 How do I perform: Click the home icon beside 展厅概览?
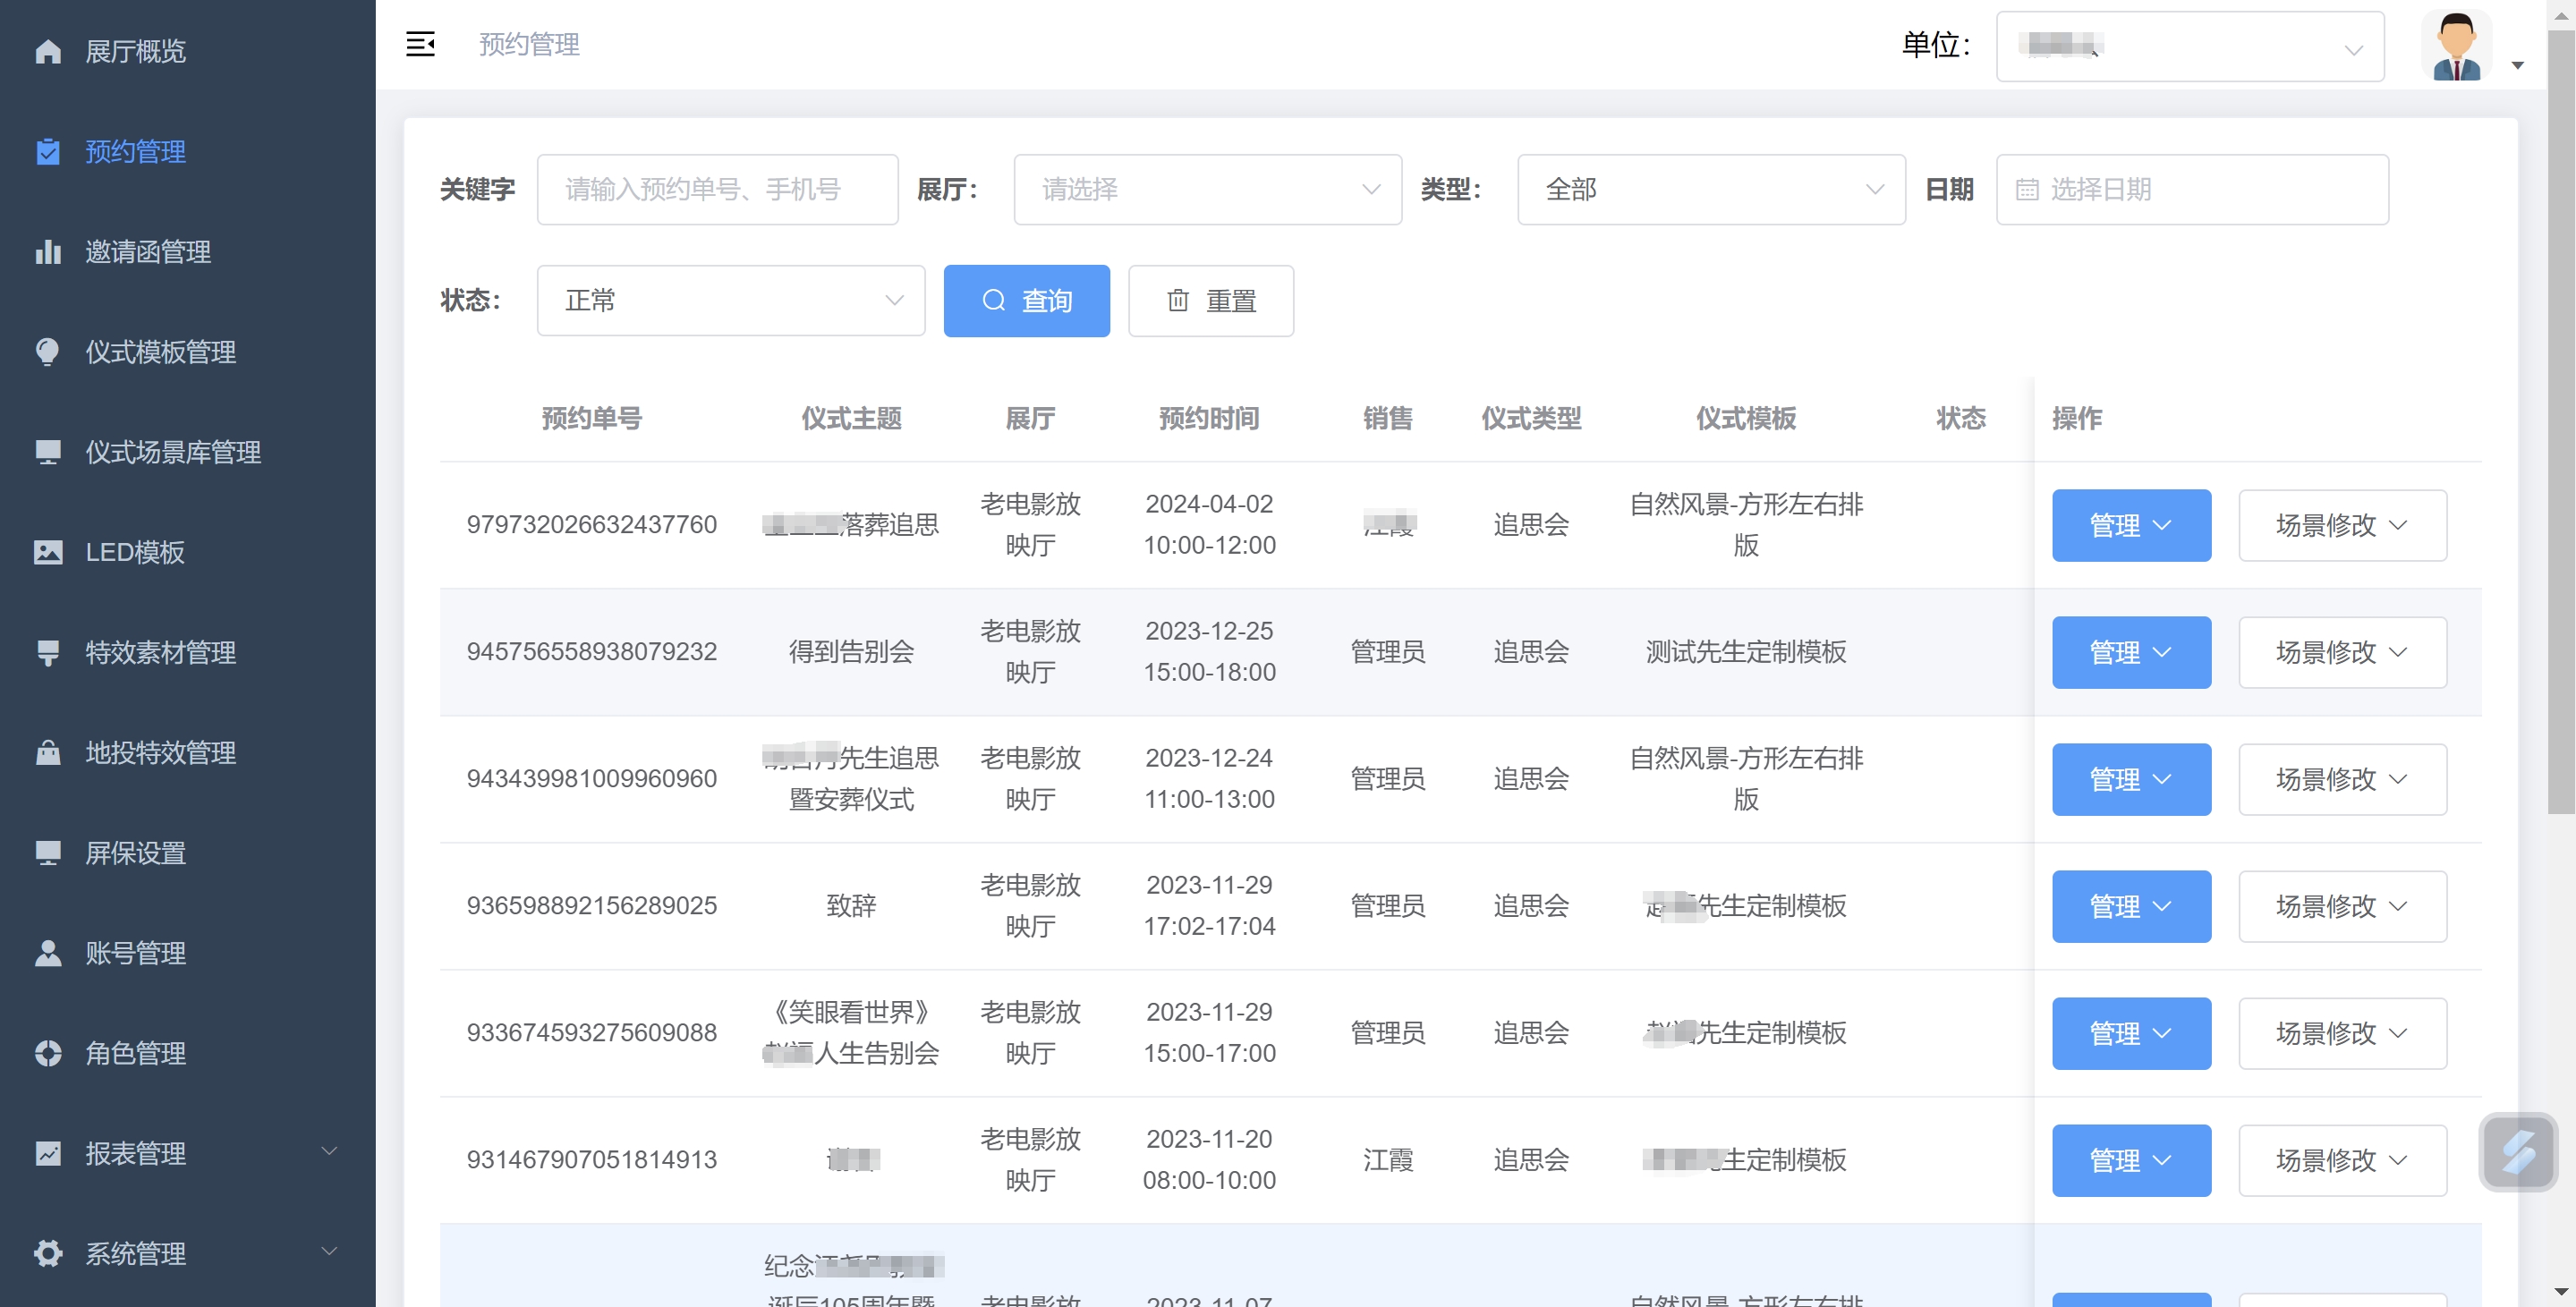tap(48, 51)
